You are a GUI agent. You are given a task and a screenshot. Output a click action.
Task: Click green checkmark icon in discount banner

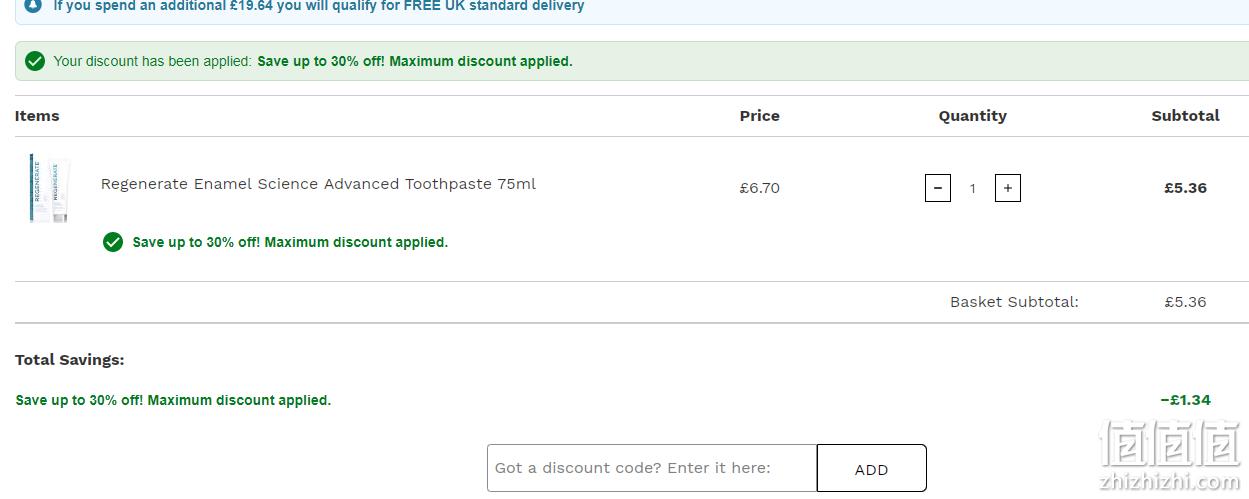35,61
